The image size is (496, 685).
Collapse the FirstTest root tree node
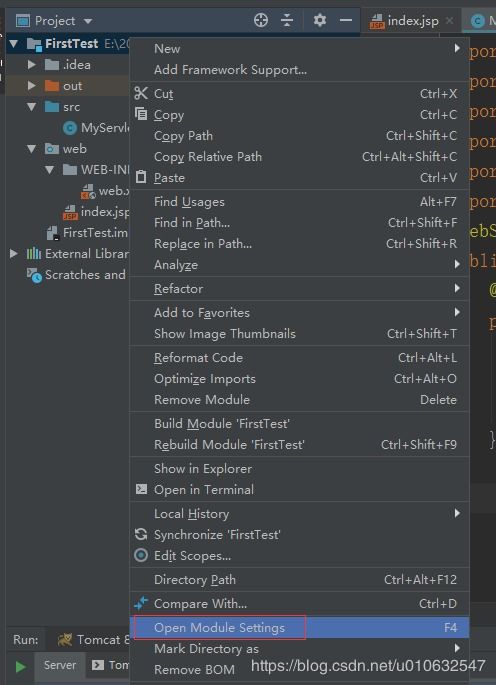[x=14, y=44]
